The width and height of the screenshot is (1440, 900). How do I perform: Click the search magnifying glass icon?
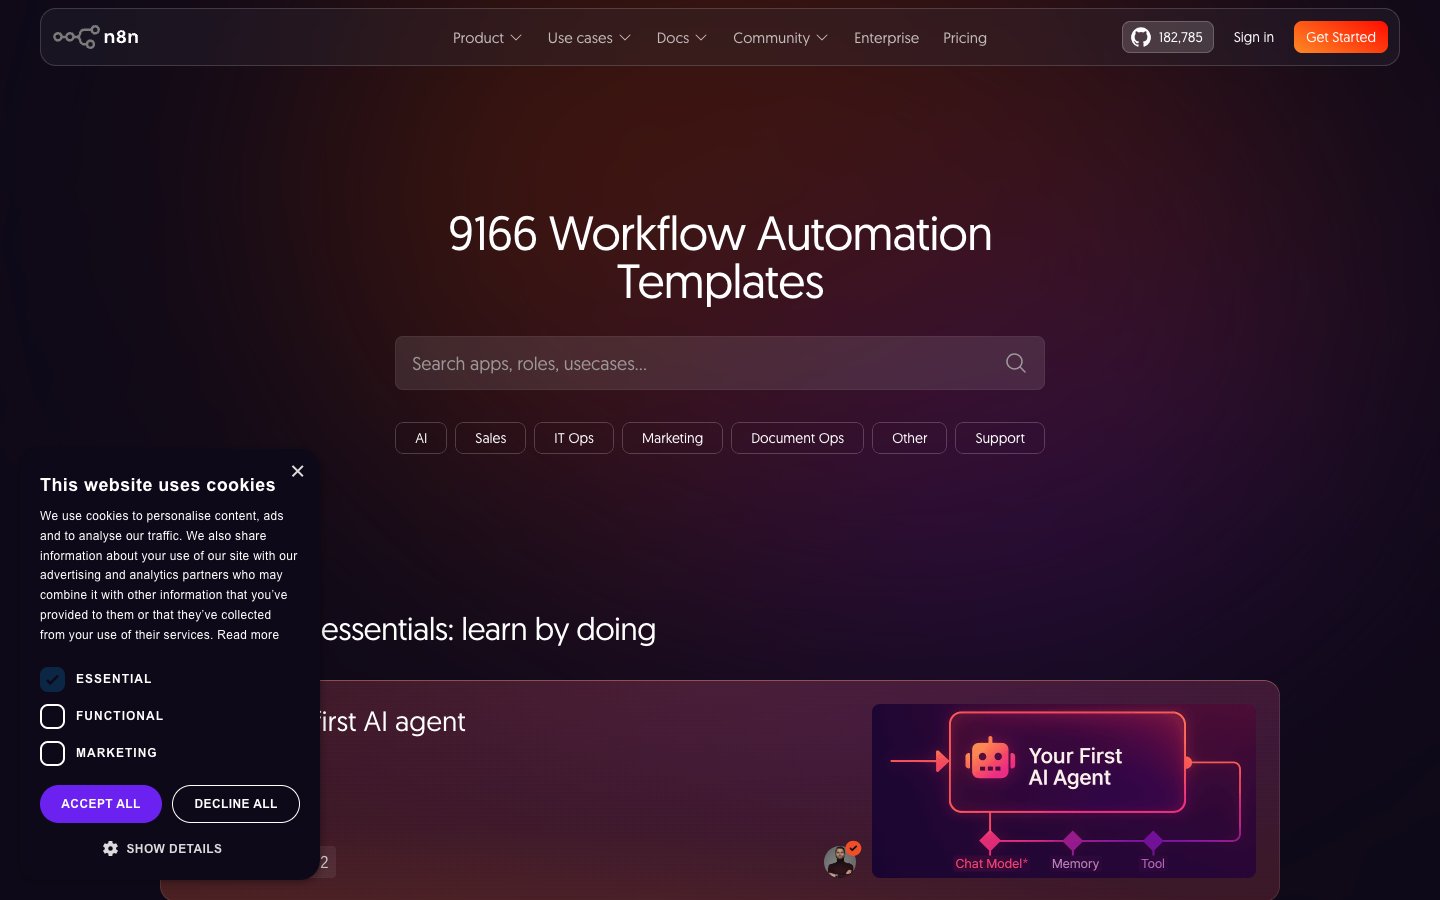pos(1015,363)
